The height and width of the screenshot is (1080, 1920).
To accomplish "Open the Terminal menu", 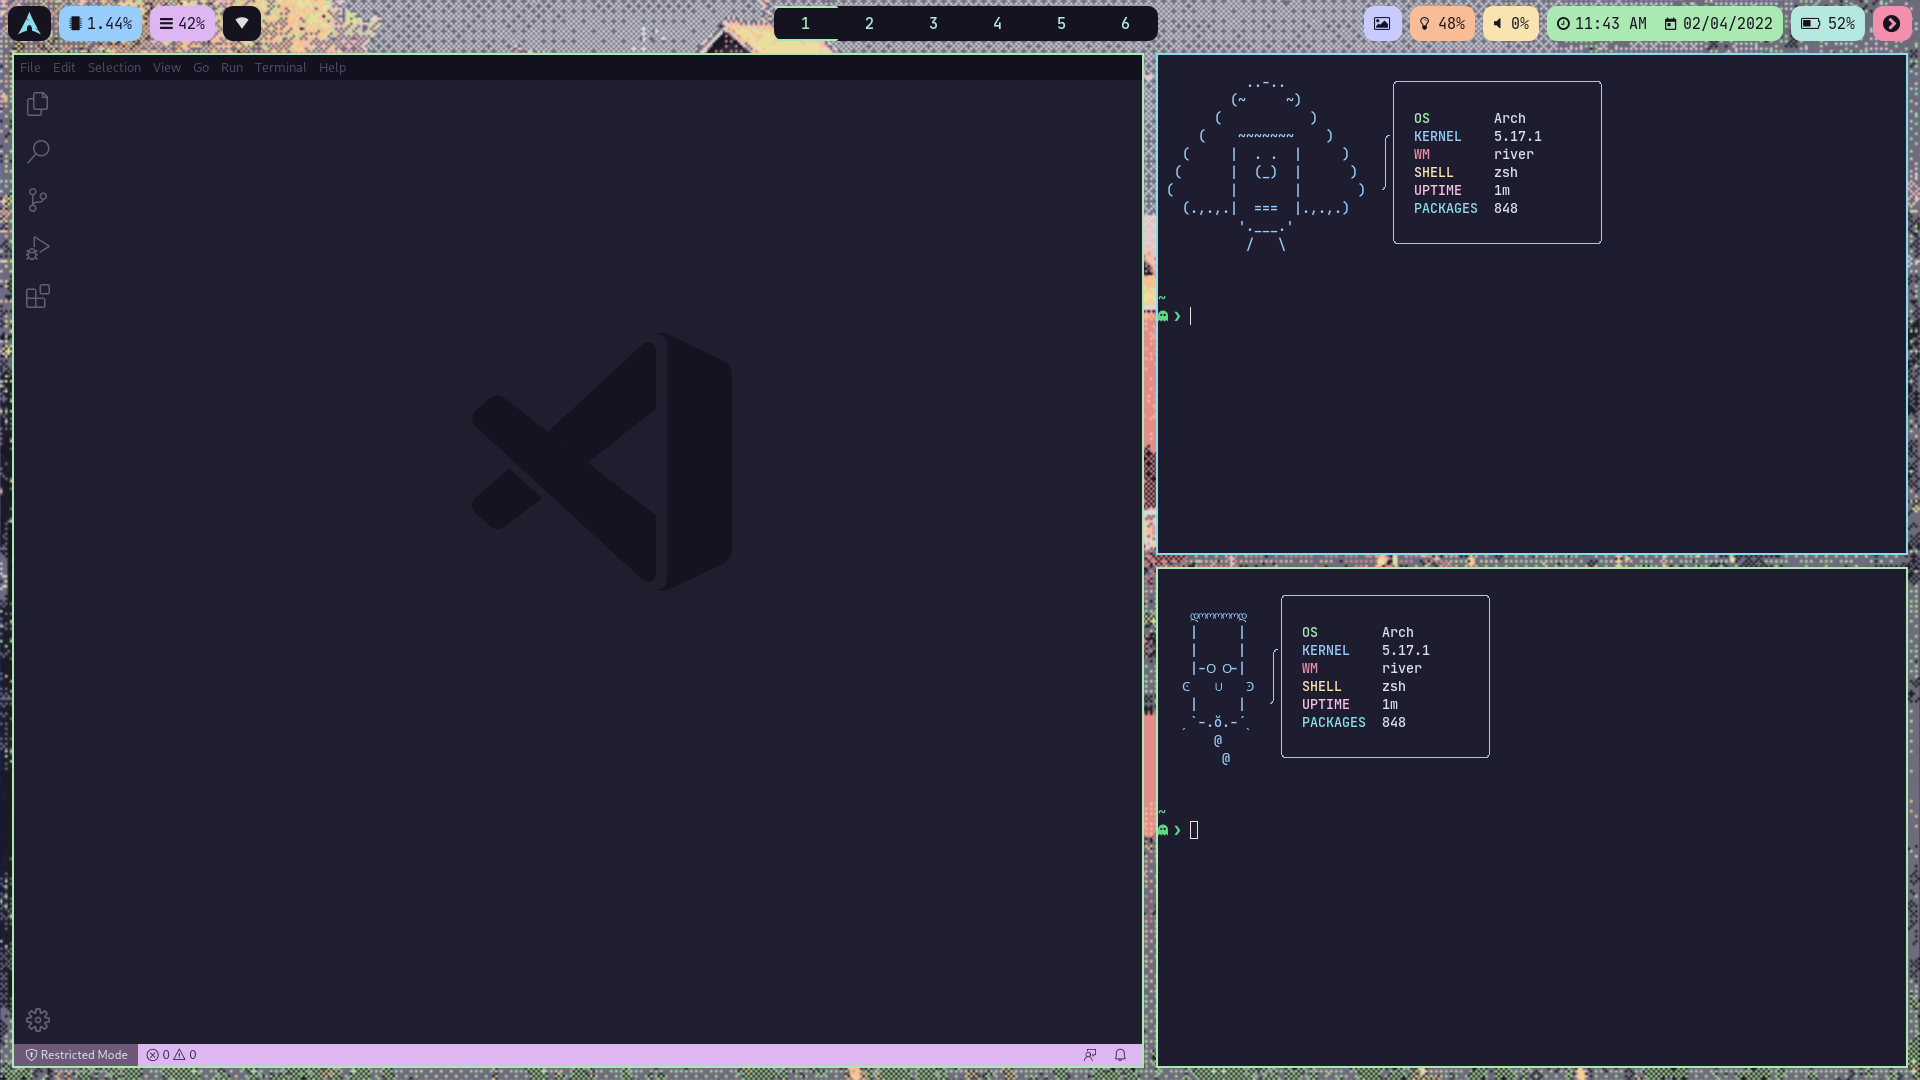I will (280, 67).
